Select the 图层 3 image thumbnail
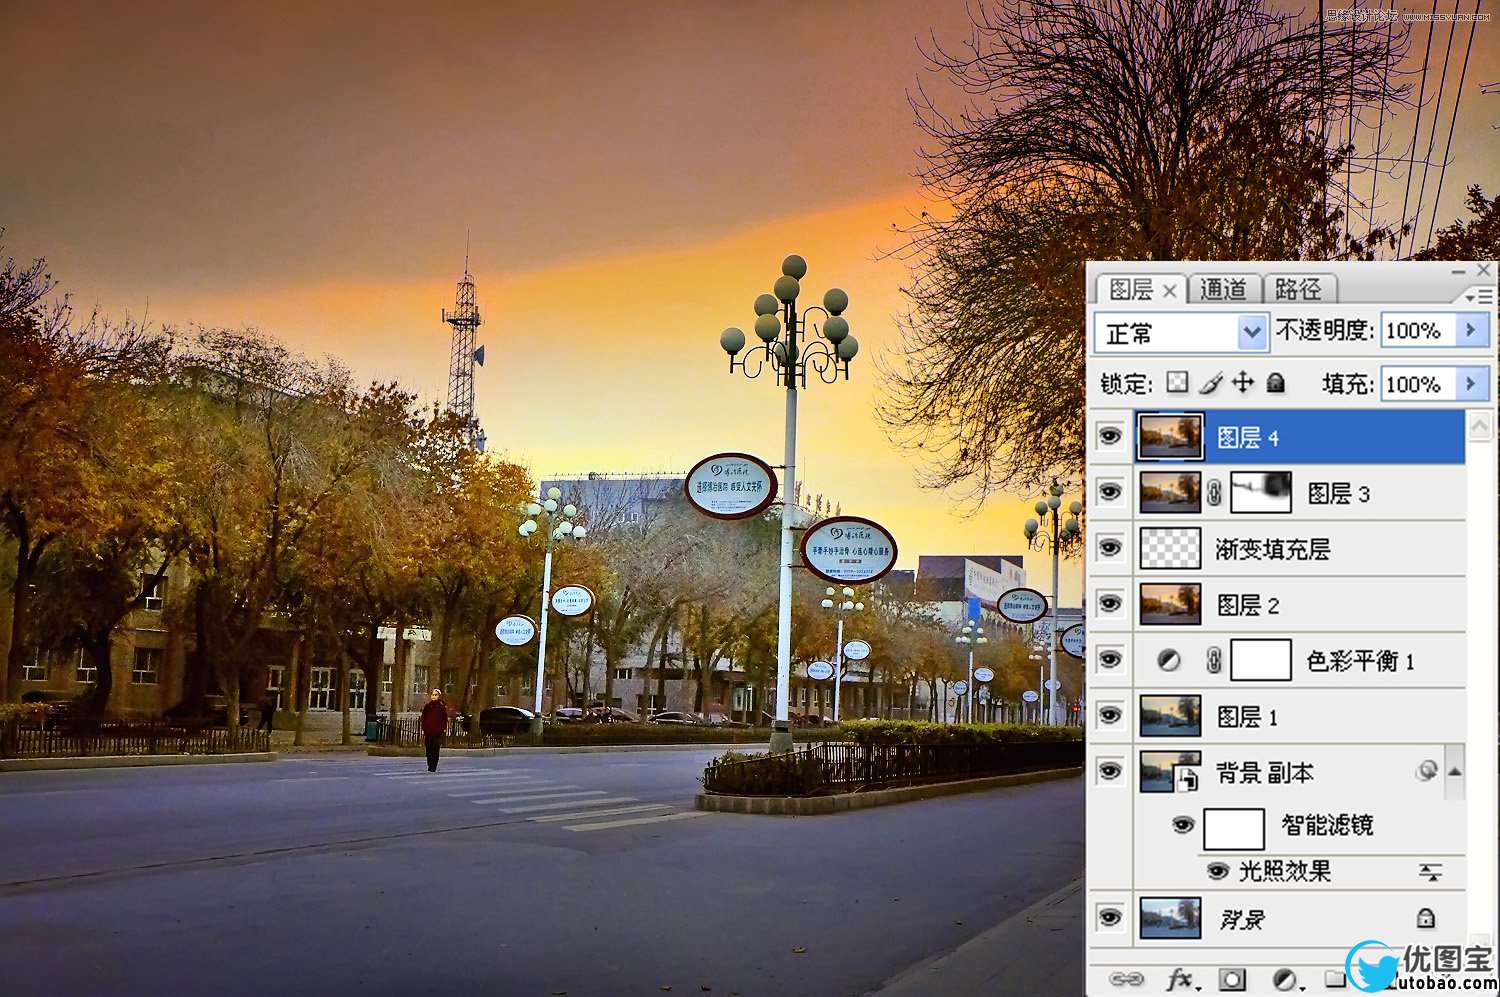The image size is (1500, 997). tap(1170, 492)
